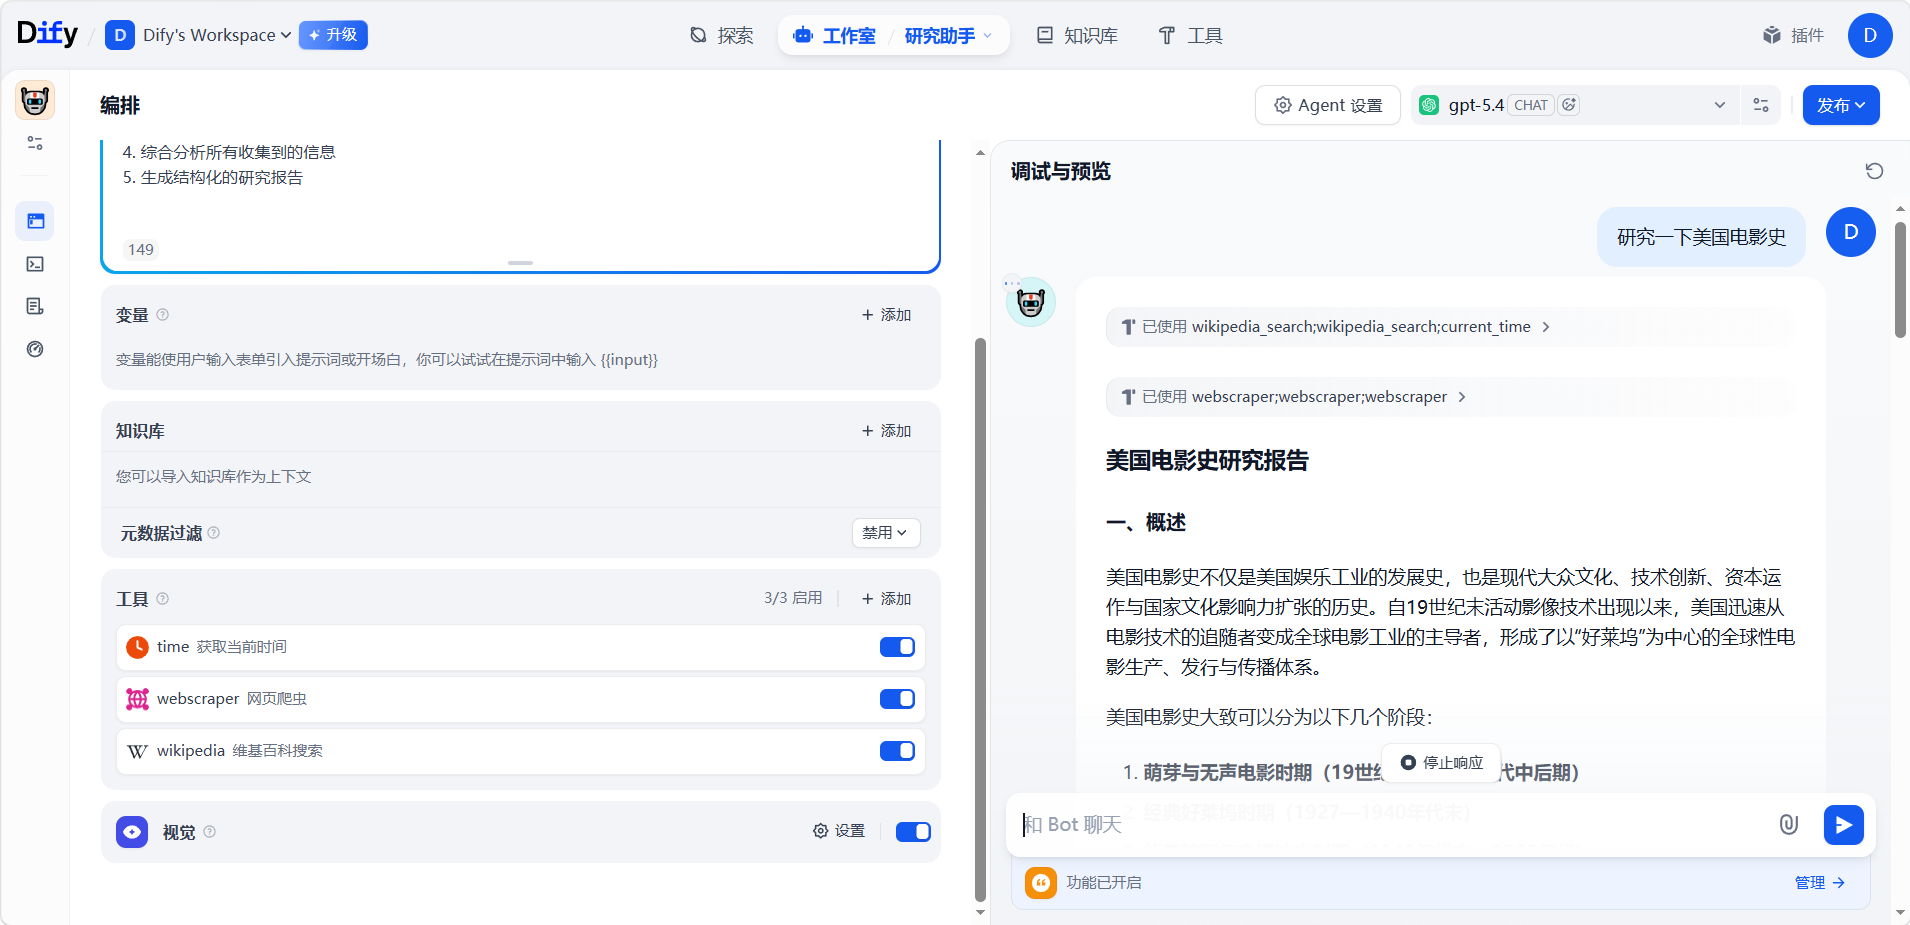Disable the wikipedia tool toggle
Image resolution: width=1910 pixels, height=925 pixels.
[897, 751]
